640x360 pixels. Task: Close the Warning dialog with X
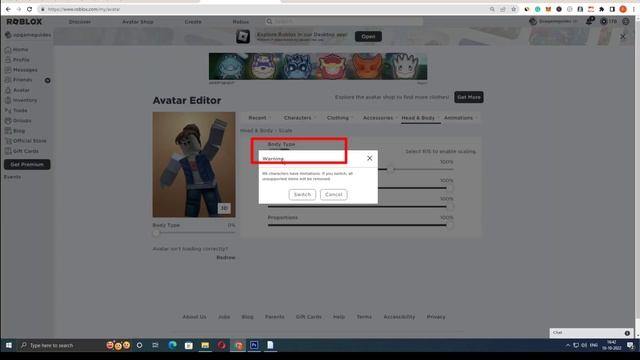pyautogui.click(x=369, y=158)
